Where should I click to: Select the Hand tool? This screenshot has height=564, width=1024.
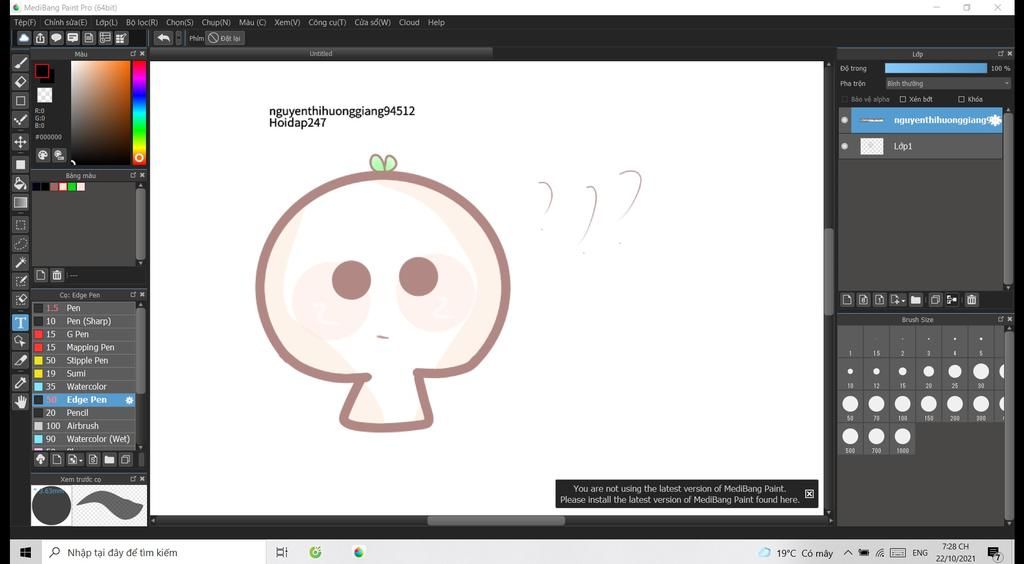[x=20, y=401]
